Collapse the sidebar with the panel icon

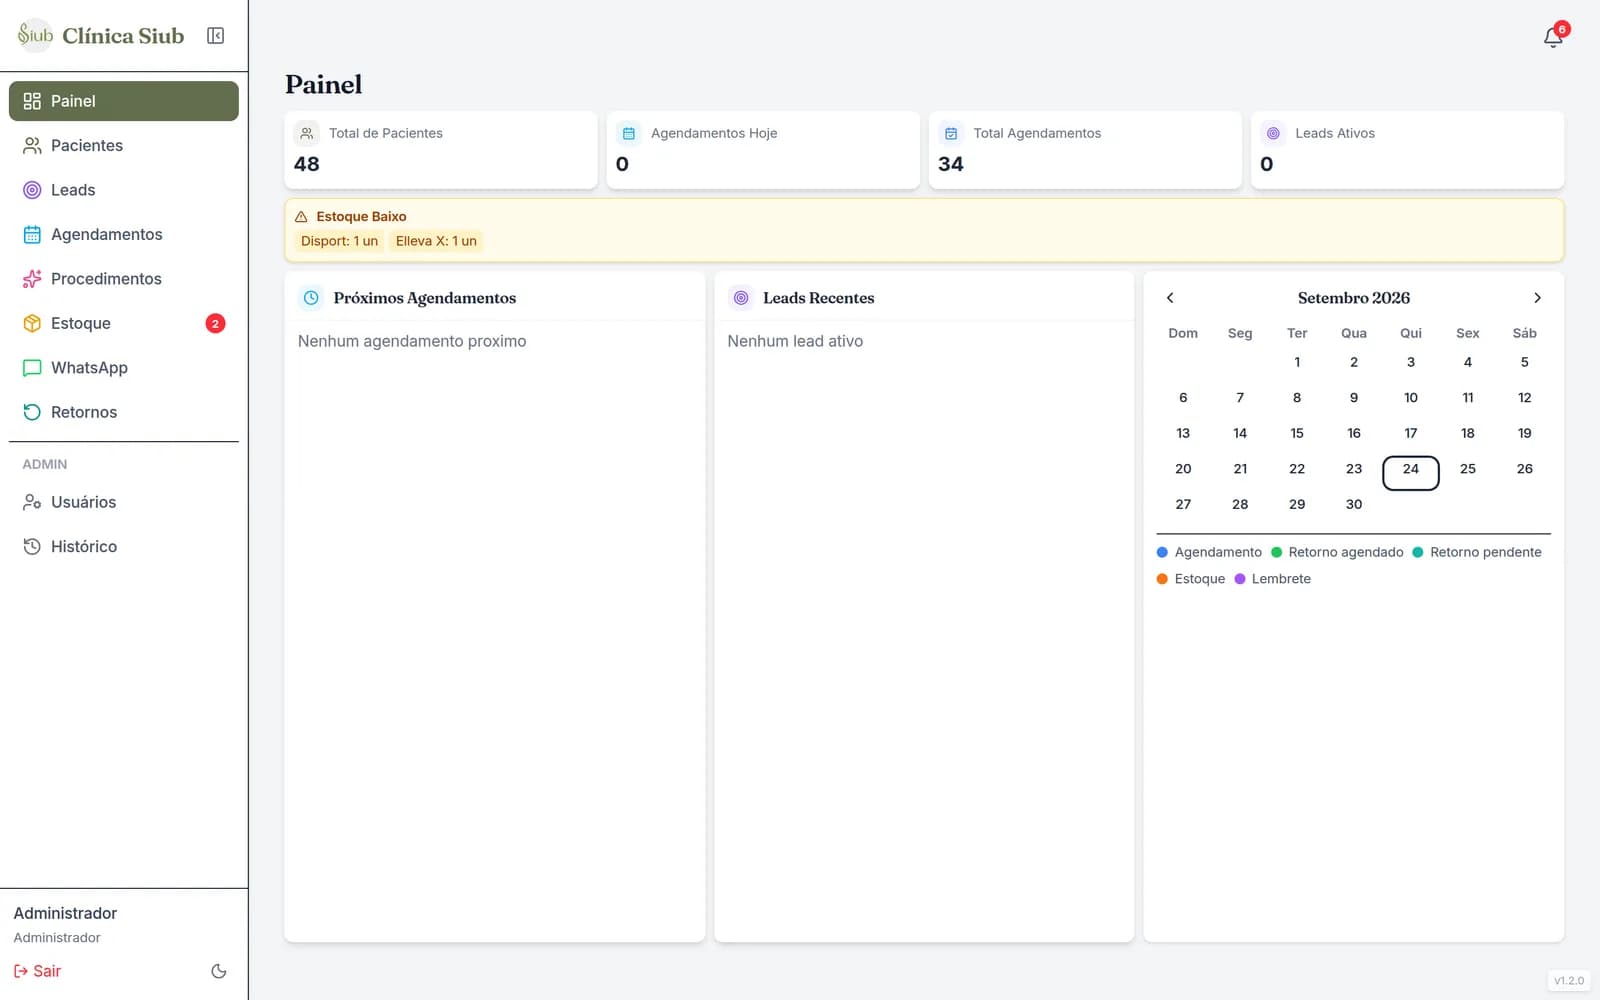coord(215,36)
